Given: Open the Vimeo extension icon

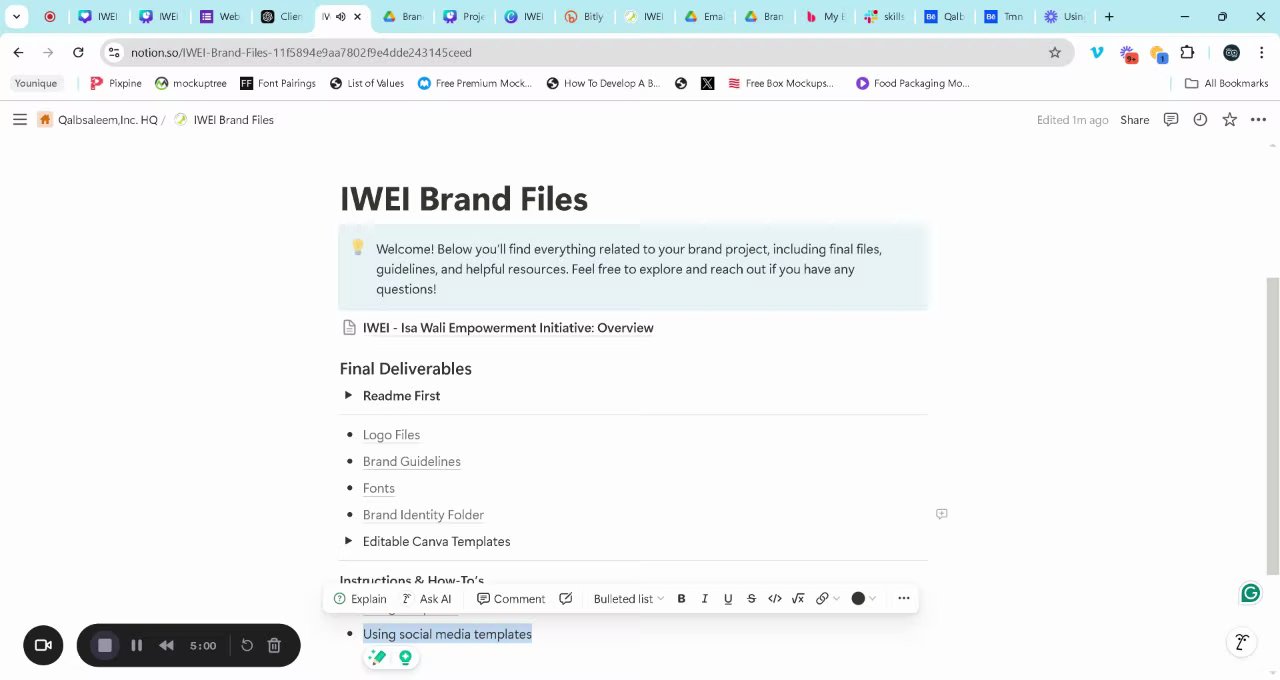Looking at the screenshot, I should tap(1097, 52).
